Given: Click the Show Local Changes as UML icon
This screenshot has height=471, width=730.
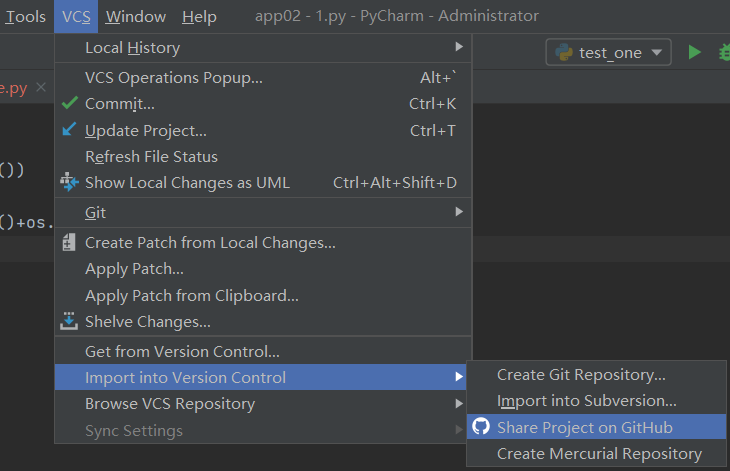Looking at the screenshot, I should (69, 182).
